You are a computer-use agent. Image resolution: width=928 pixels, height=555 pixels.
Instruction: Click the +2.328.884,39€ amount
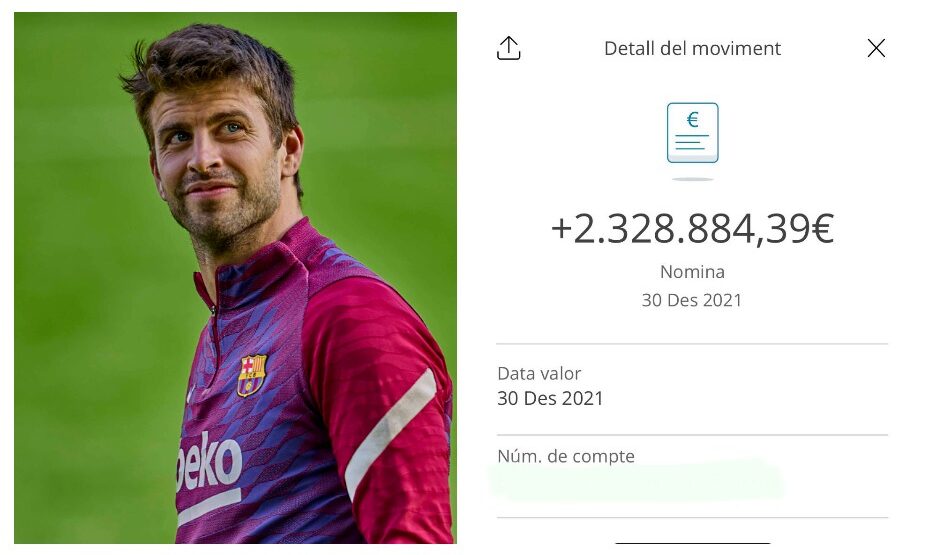[x=692, y=229]
